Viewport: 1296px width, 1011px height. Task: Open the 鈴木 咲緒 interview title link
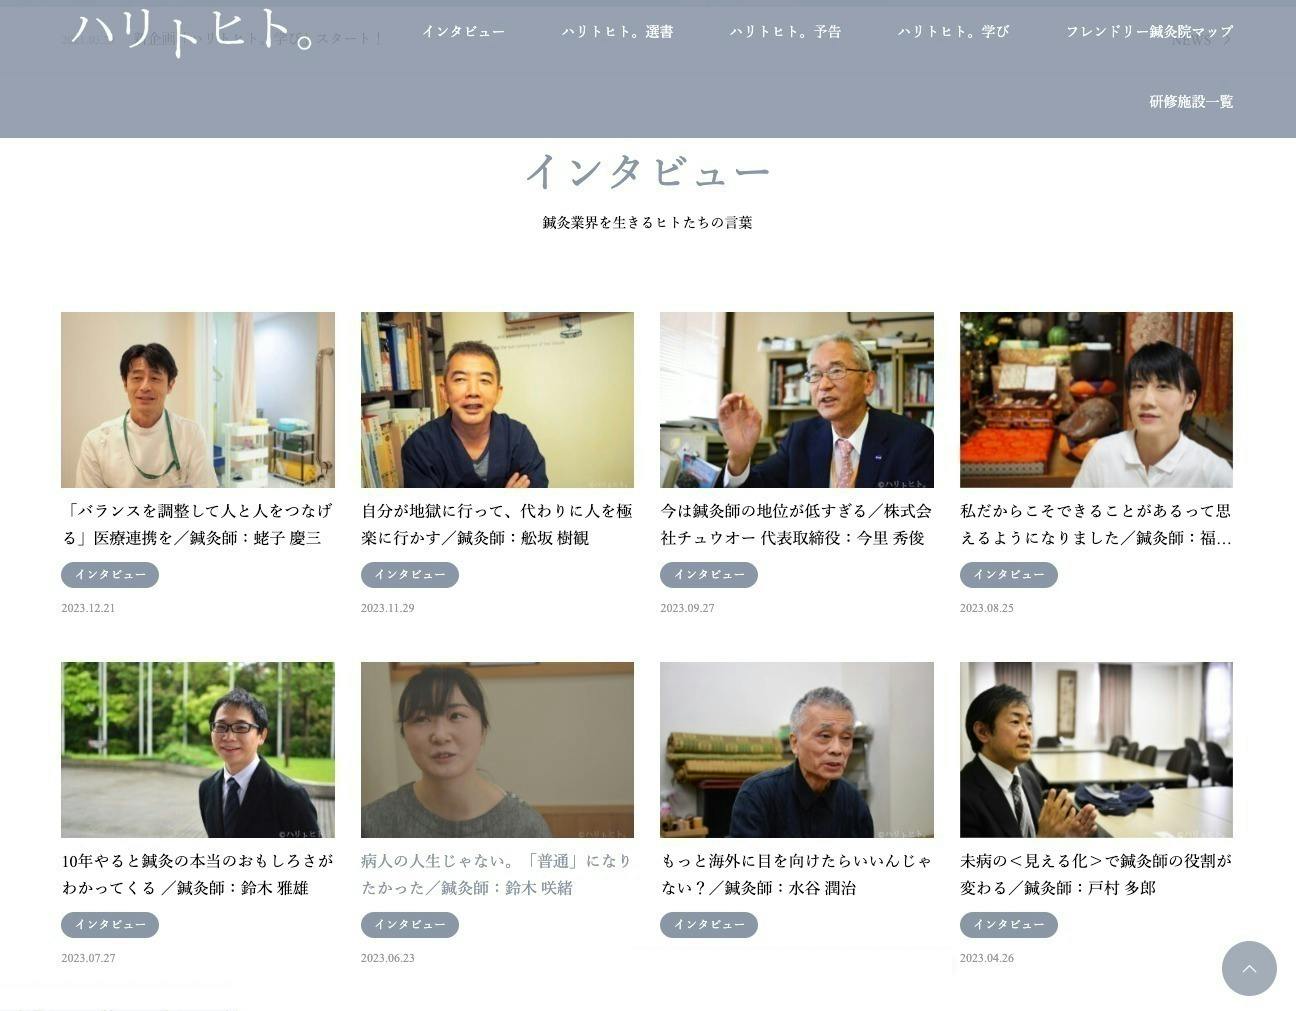(x=497, y=874)
